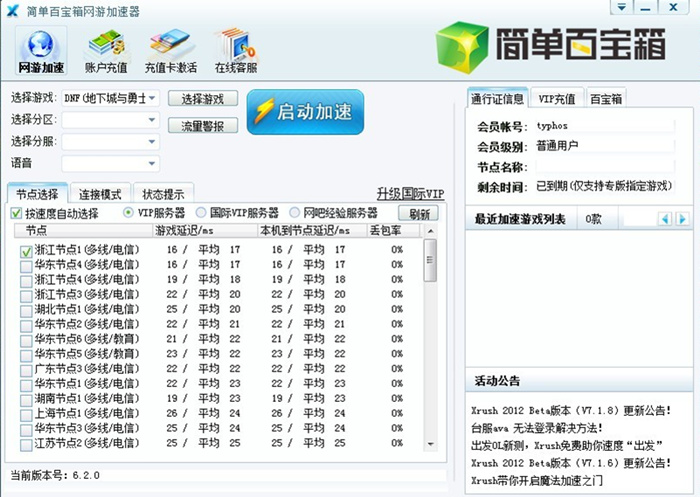Image resolution: width=700 pixels, height=497 pixels.
Task: Switch to the 状态提示 tab
Action: [163, 194]
